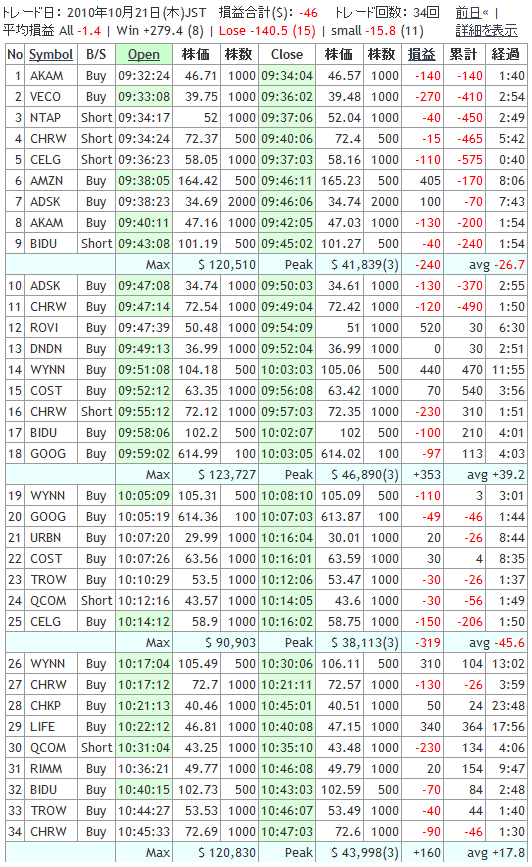This screenshot has width=532, height=867.
Task: Click Short label in row 30 QCOM
Action: 96,748
